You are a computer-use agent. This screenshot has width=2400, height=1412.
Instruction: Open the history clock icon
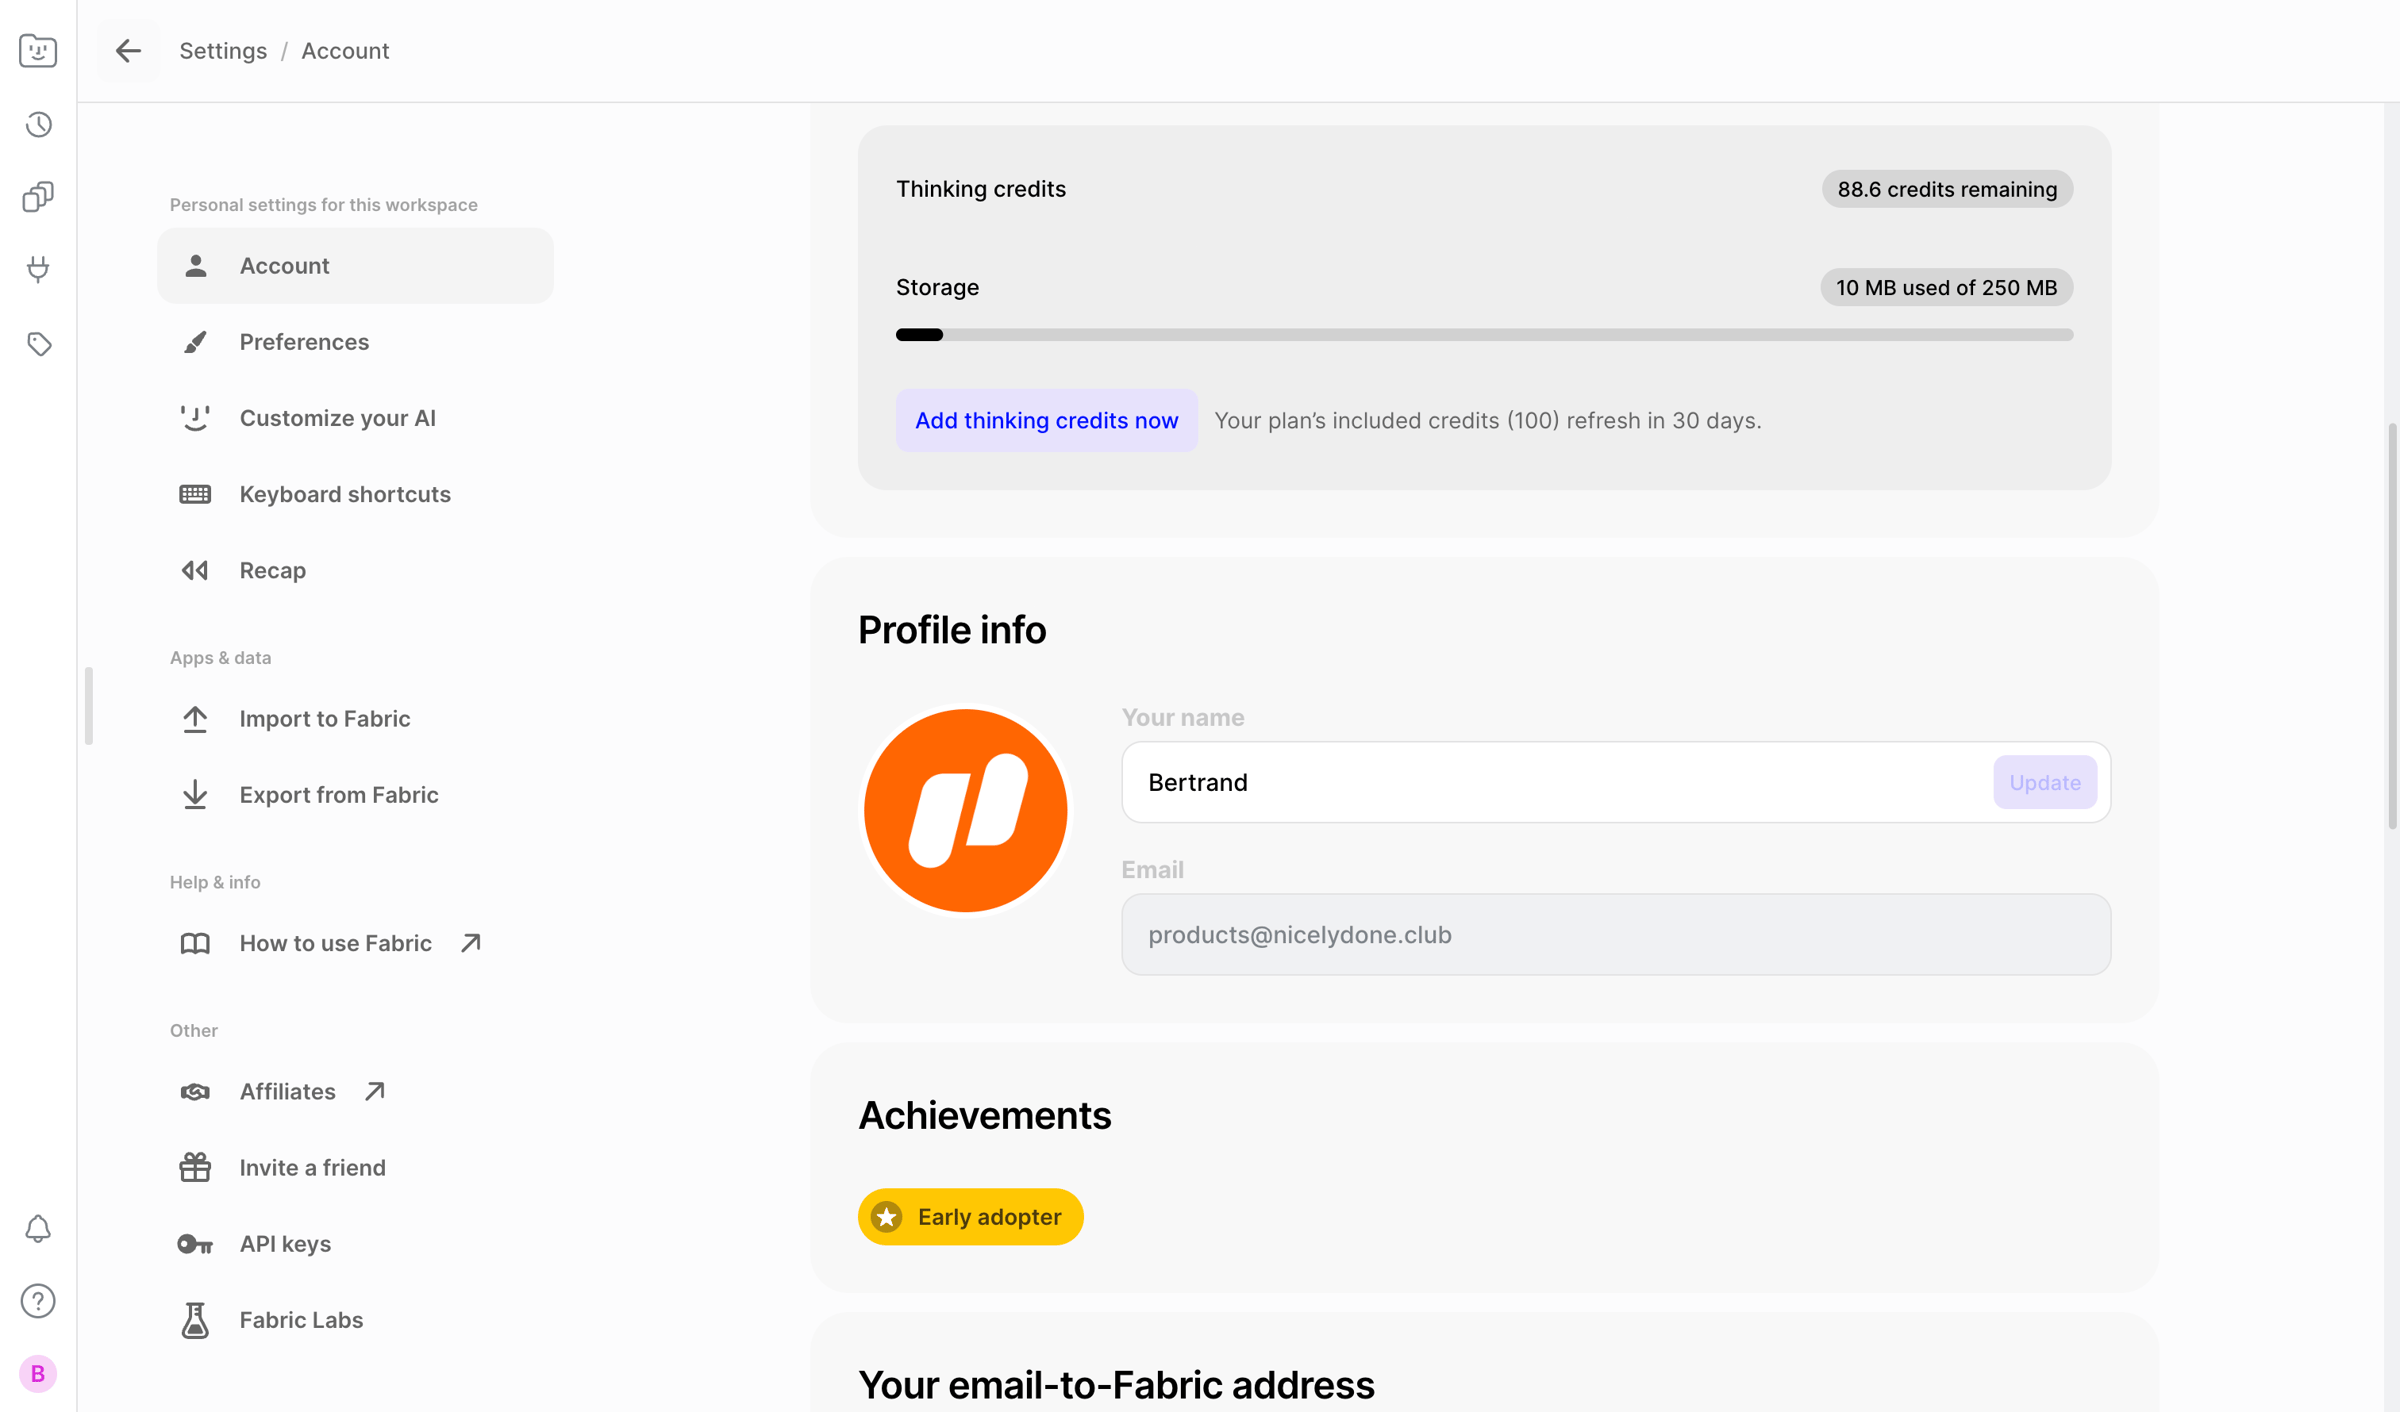[38, 124]
